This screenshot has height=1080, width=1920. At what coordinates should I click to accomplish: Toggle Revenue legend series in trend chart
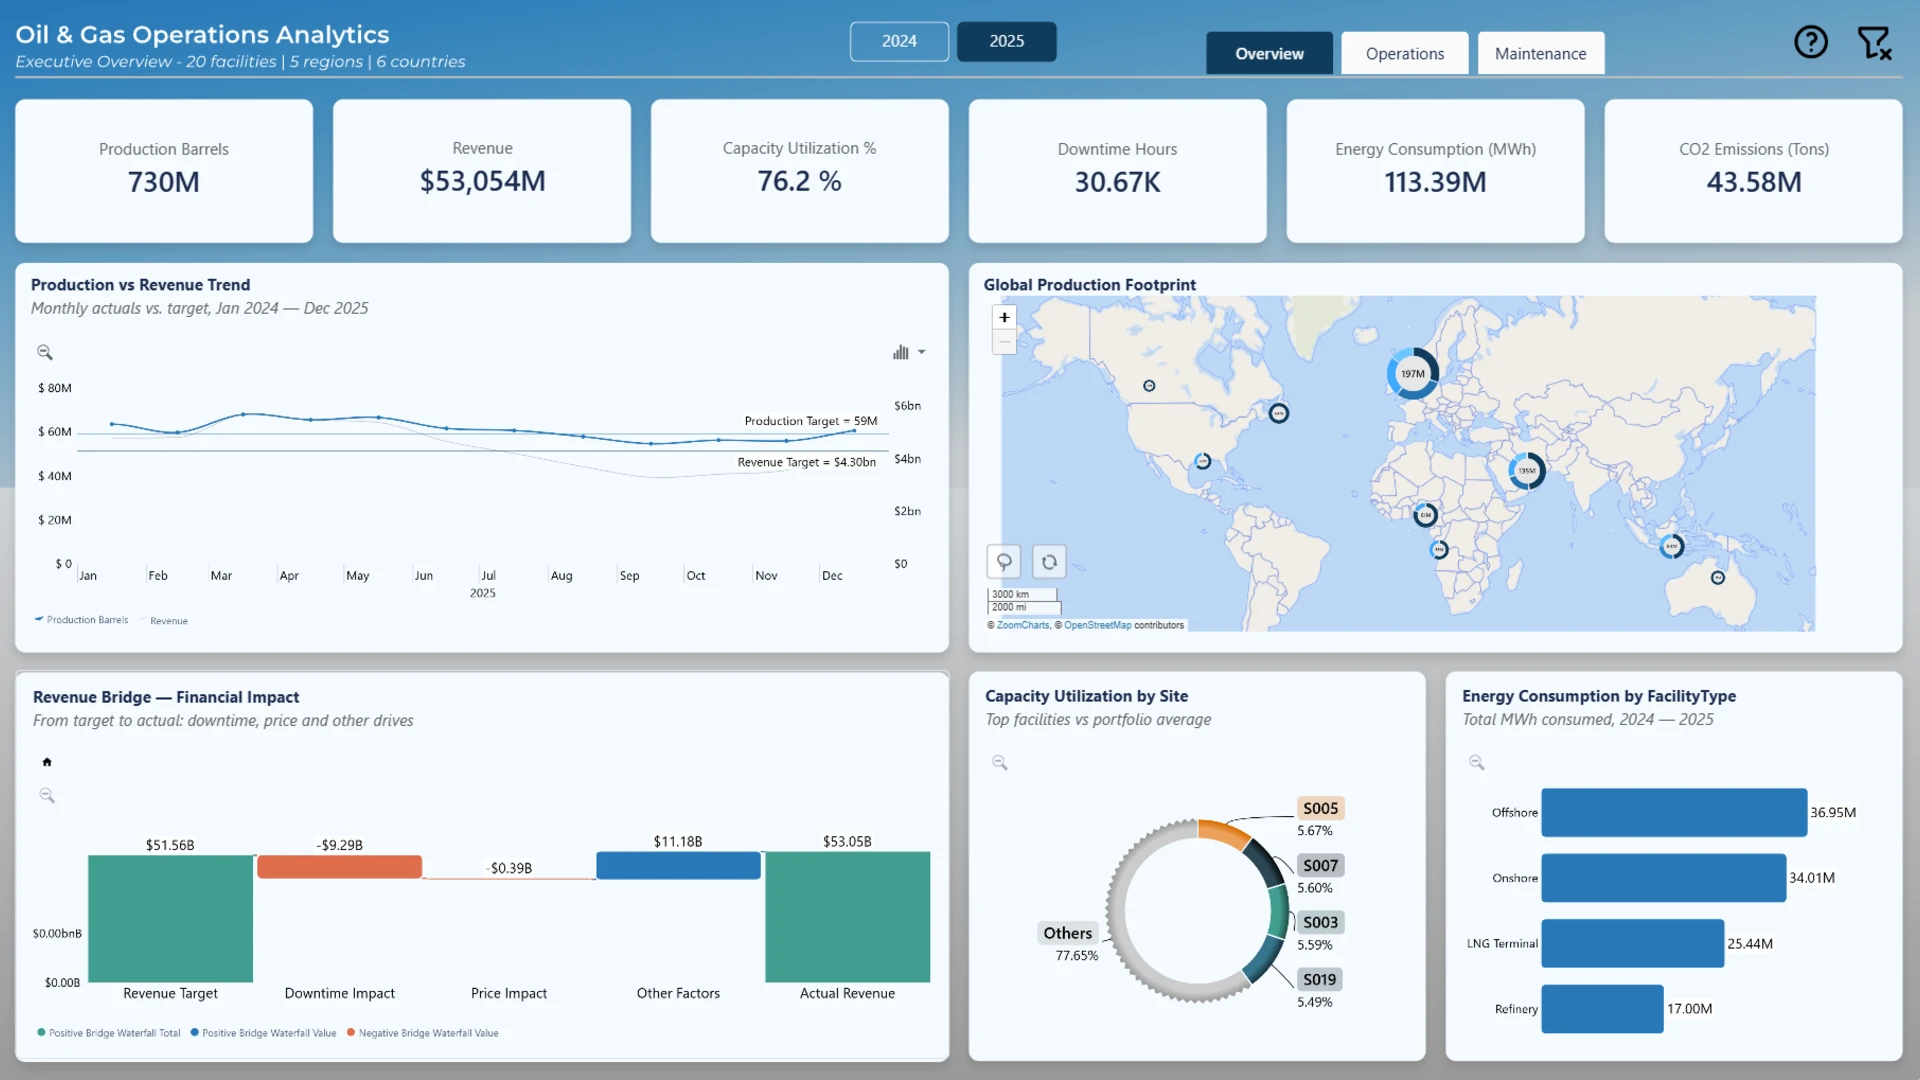pyautogui.click(x=165, y=621)
